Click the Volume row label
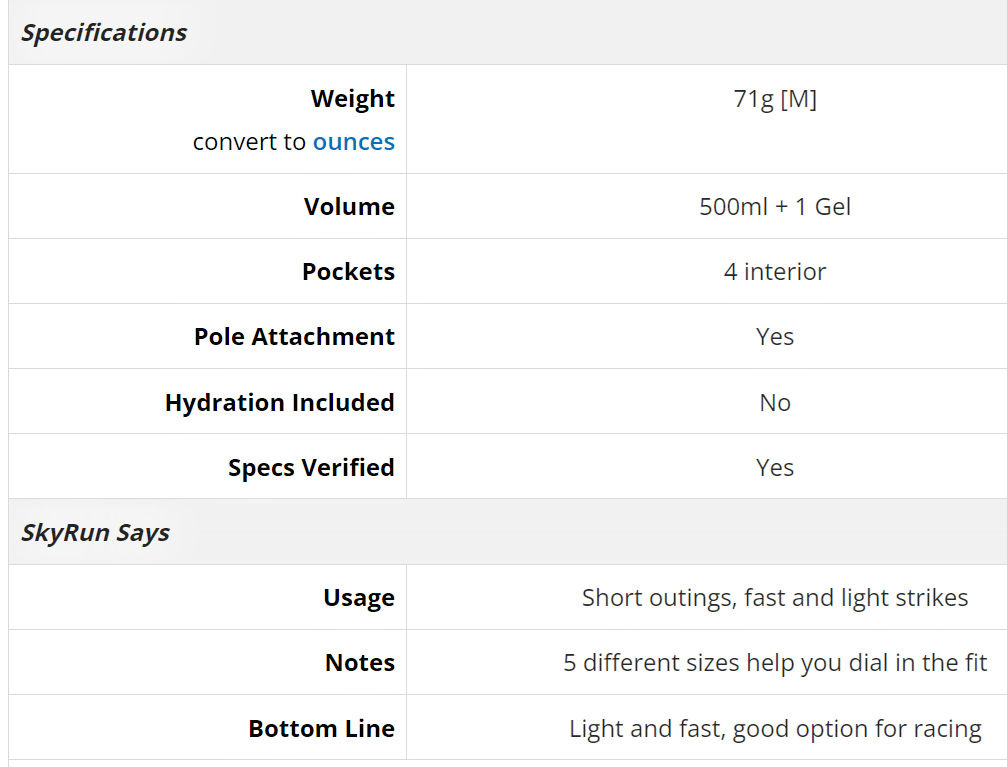 click(x=349, y=207)
